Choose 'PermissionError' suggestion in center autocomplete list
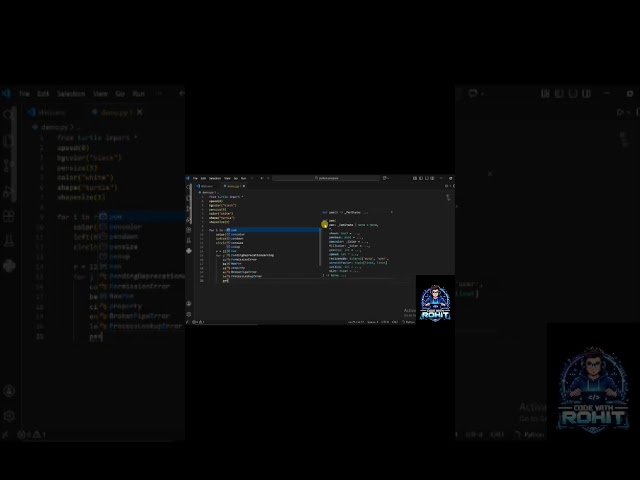 pyautogui.click(x=273, y=260)
